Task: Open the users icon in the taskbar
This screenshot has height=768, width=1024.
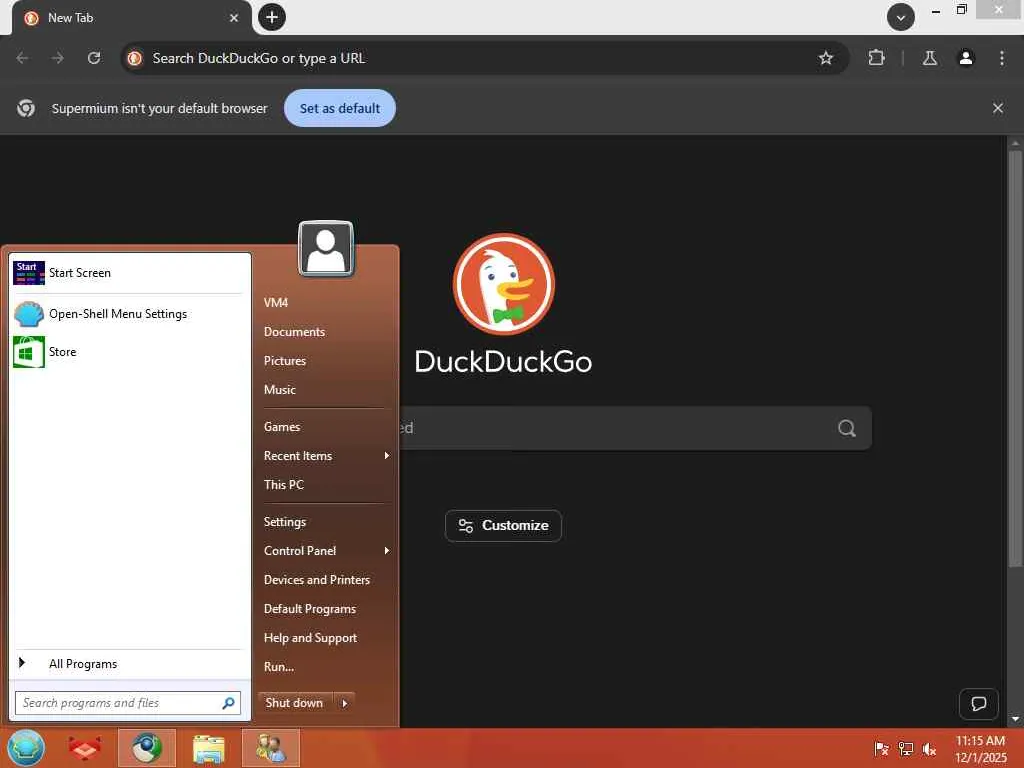Action: (x=270, y=748)
